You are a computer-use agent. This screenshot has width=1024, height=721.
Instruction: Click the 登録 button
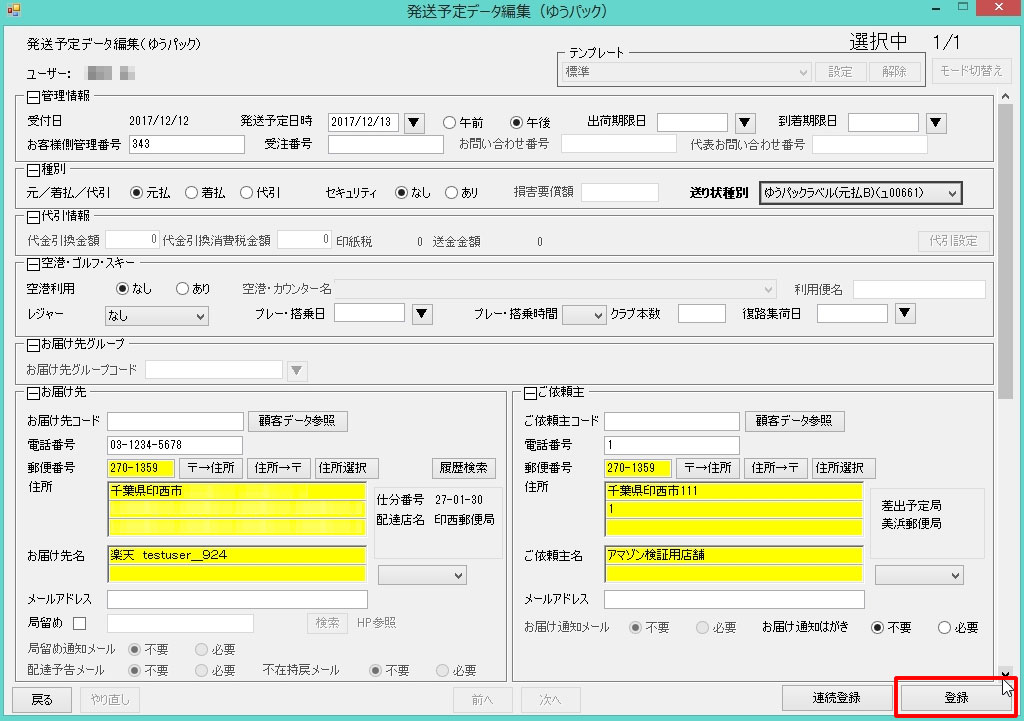tap(956, 698)
